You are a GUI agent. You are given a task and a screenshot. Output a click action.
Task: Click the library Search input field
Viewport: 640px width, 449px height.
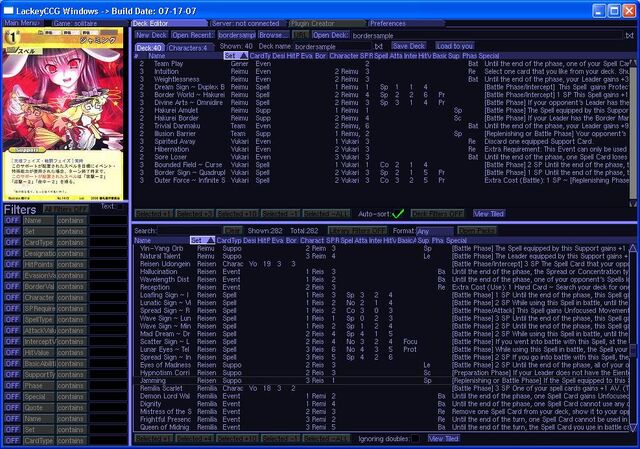(189, 231)
